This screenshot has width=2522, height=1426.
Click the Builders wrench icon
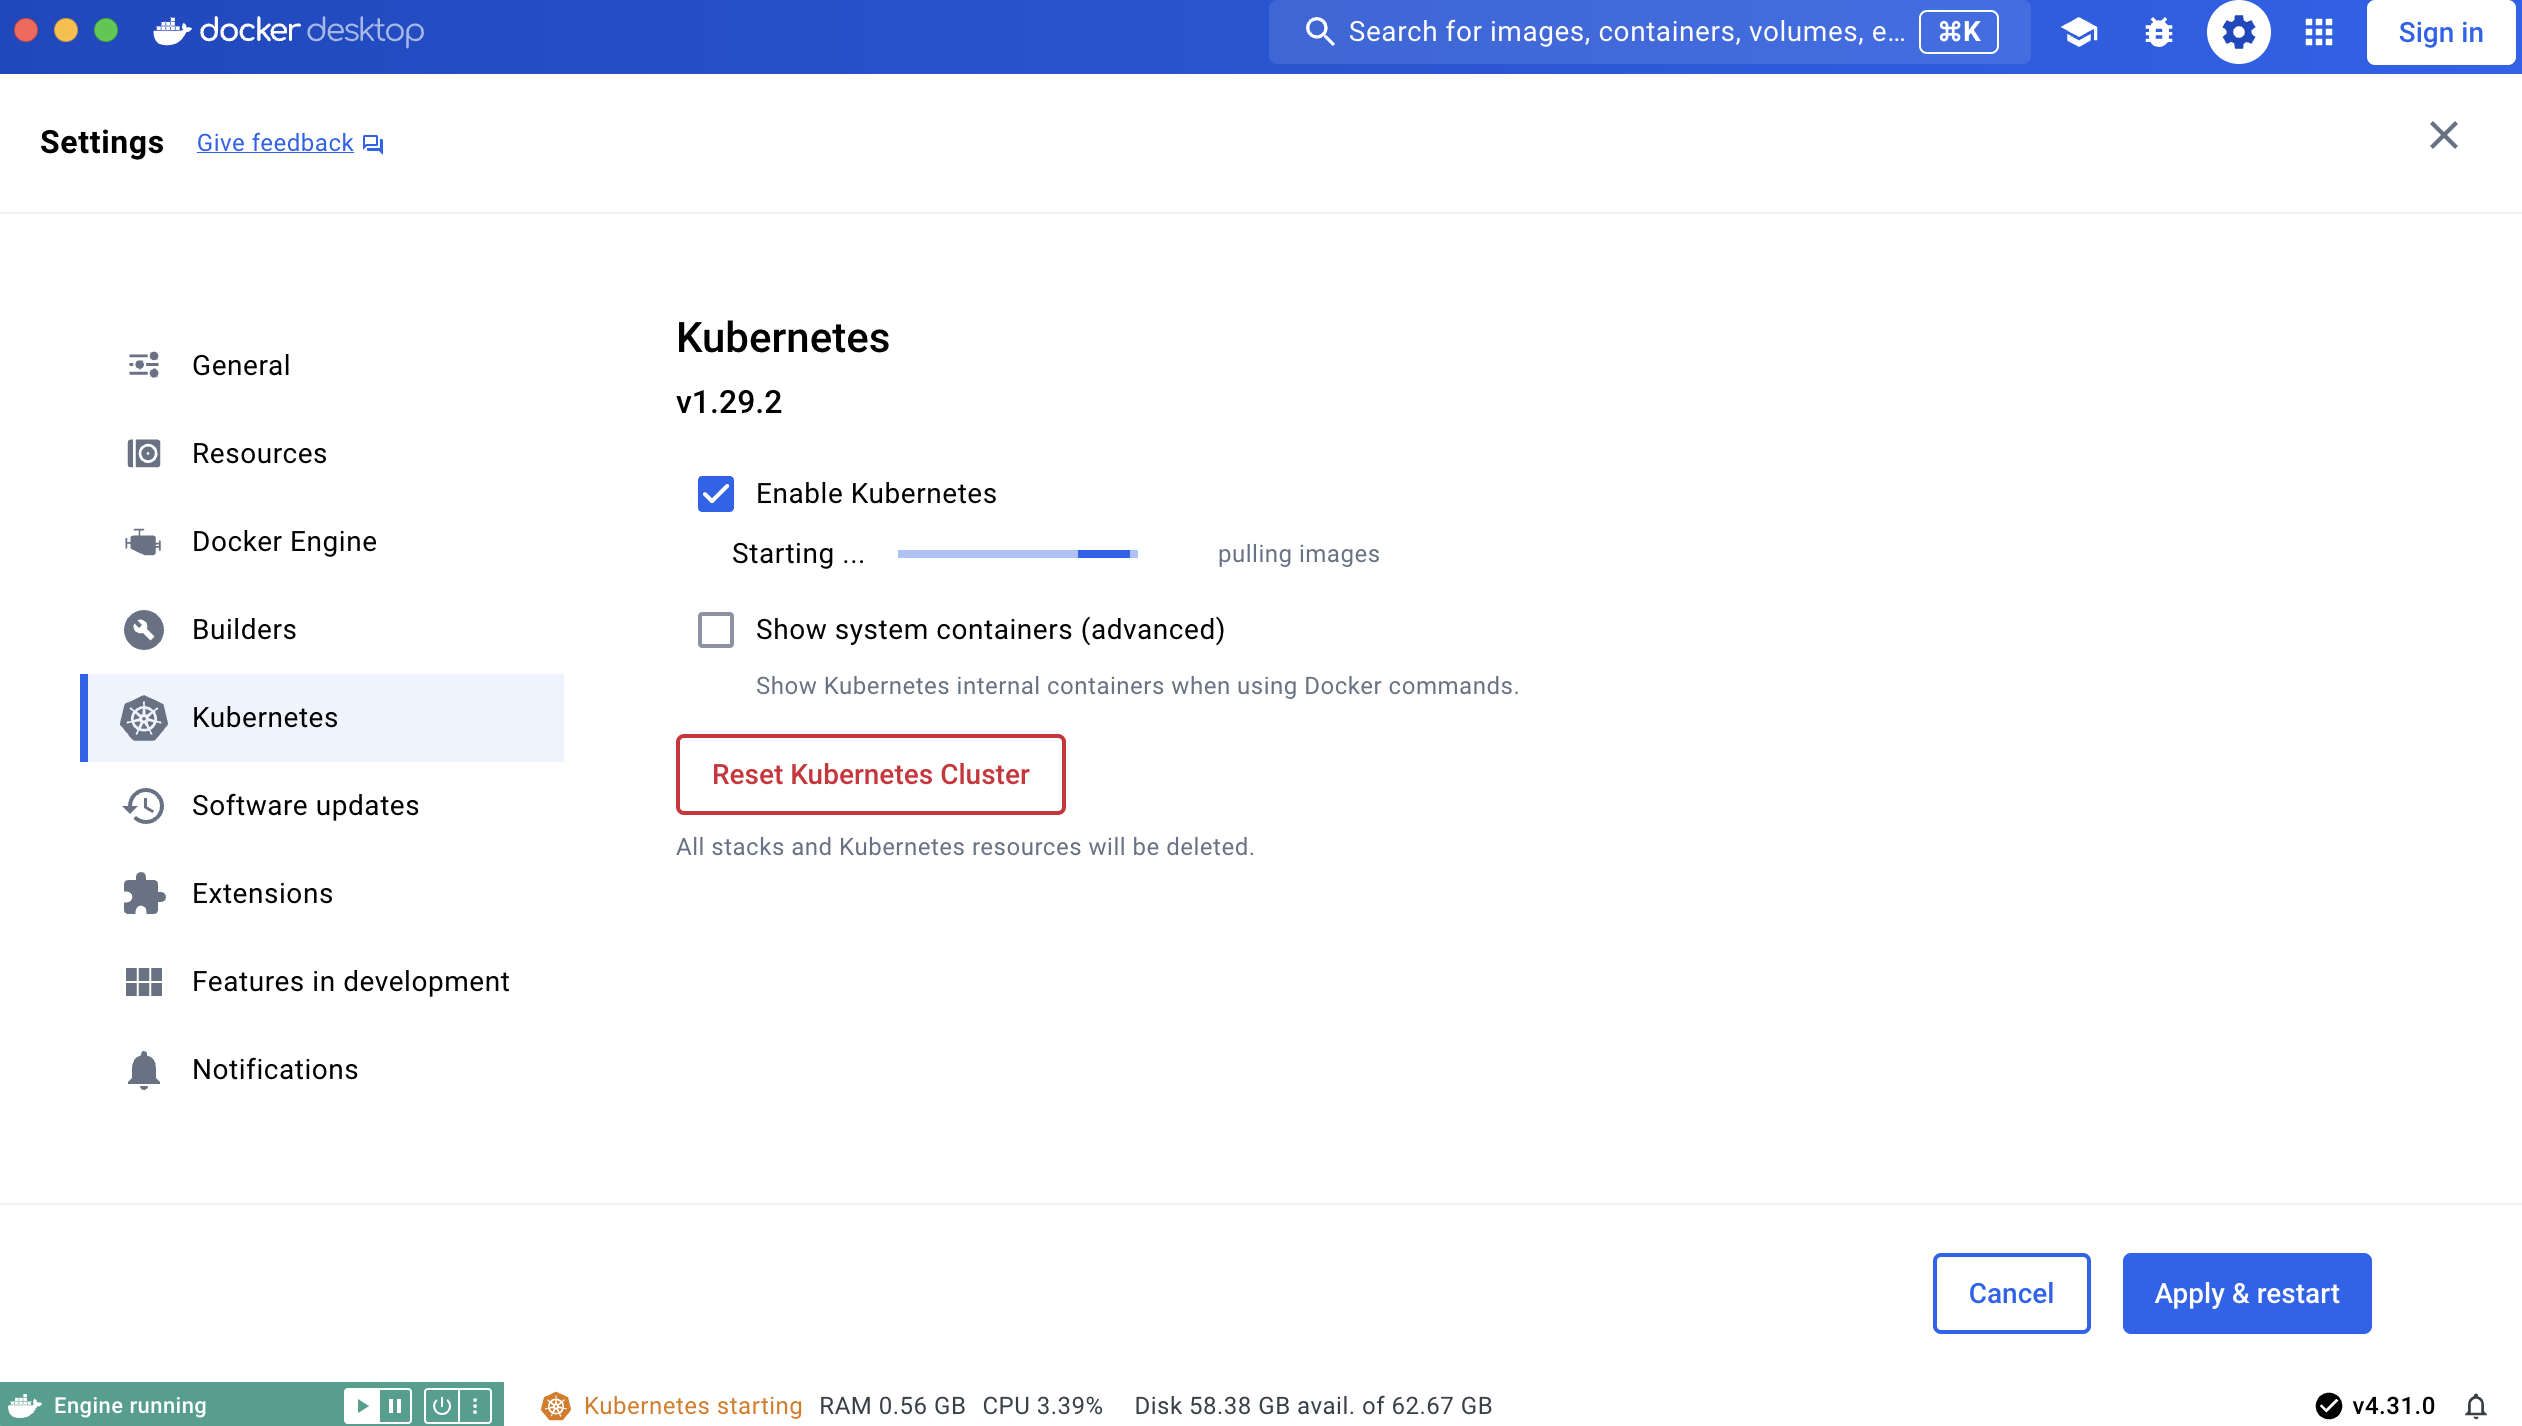pos(144,629)
